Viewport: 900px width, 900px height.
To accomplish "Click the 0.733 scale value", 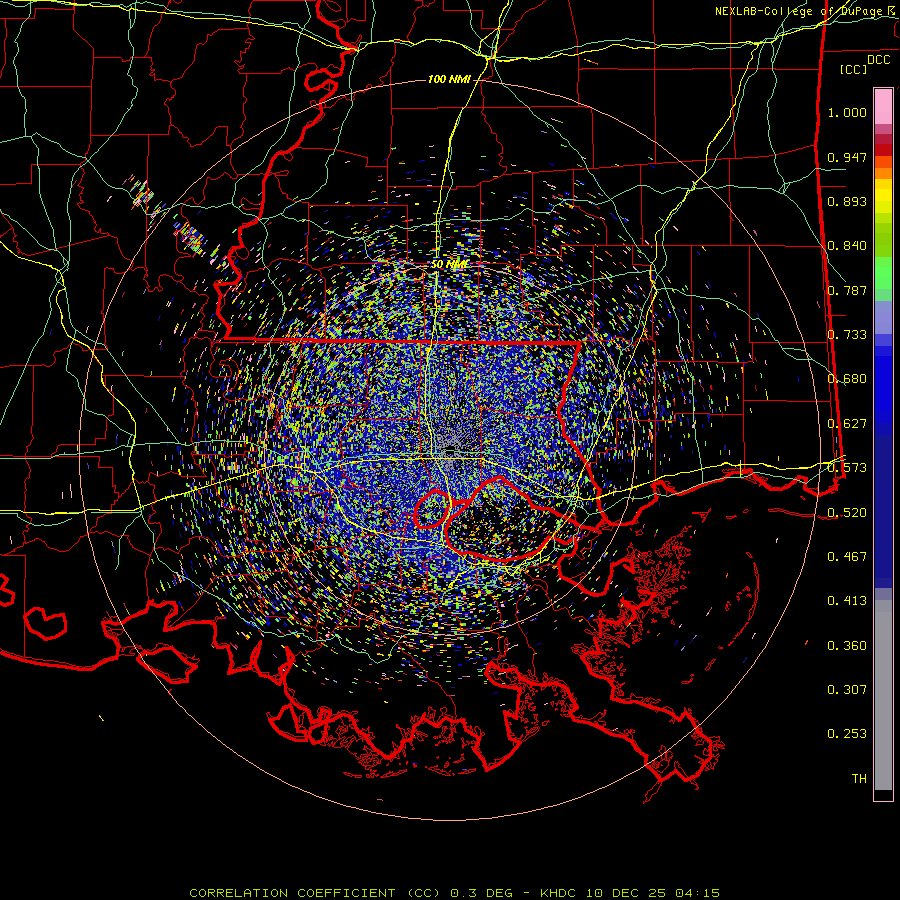I will point(847,335).
